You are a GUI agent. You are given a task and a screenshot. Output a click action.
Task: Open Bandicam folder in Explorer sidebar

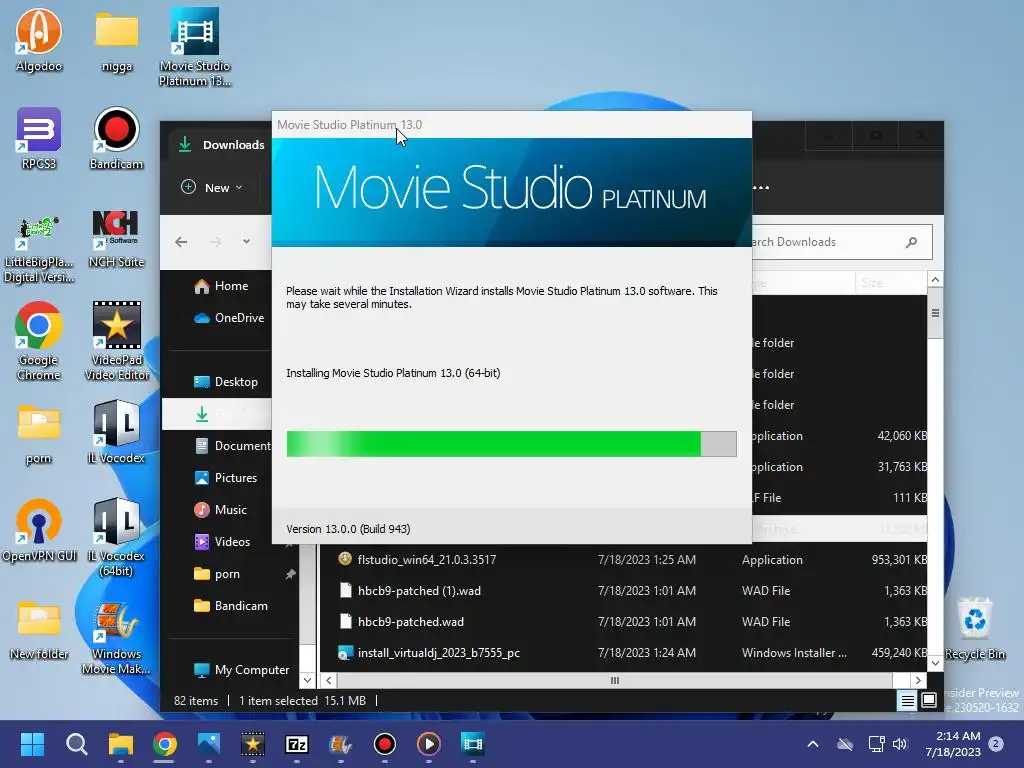231,606
